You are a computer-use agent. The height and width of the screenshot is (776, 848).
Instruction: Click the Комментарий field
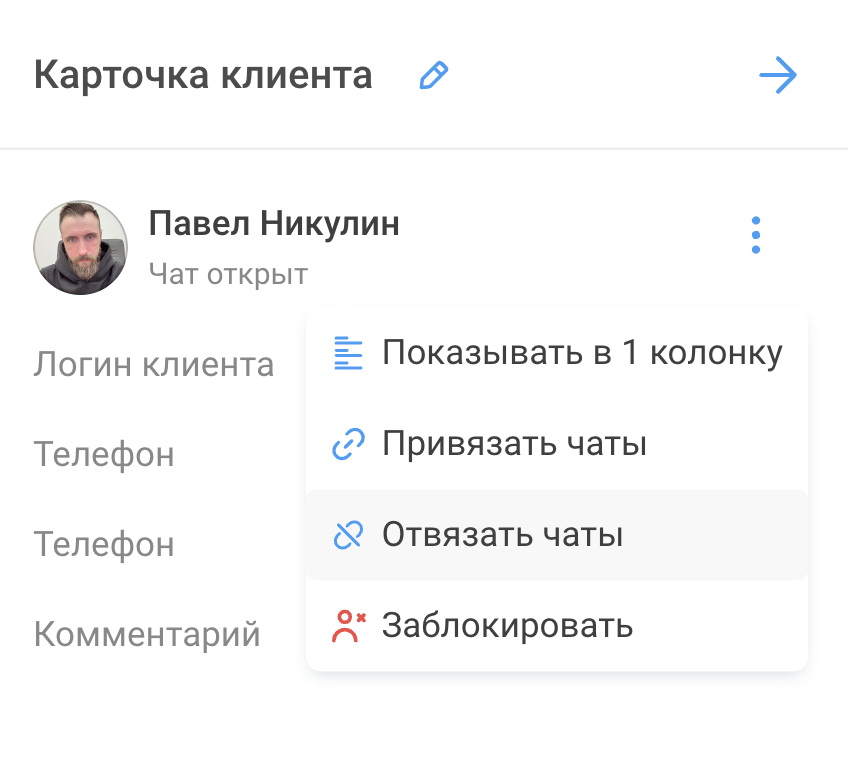[x=147, y=634]
